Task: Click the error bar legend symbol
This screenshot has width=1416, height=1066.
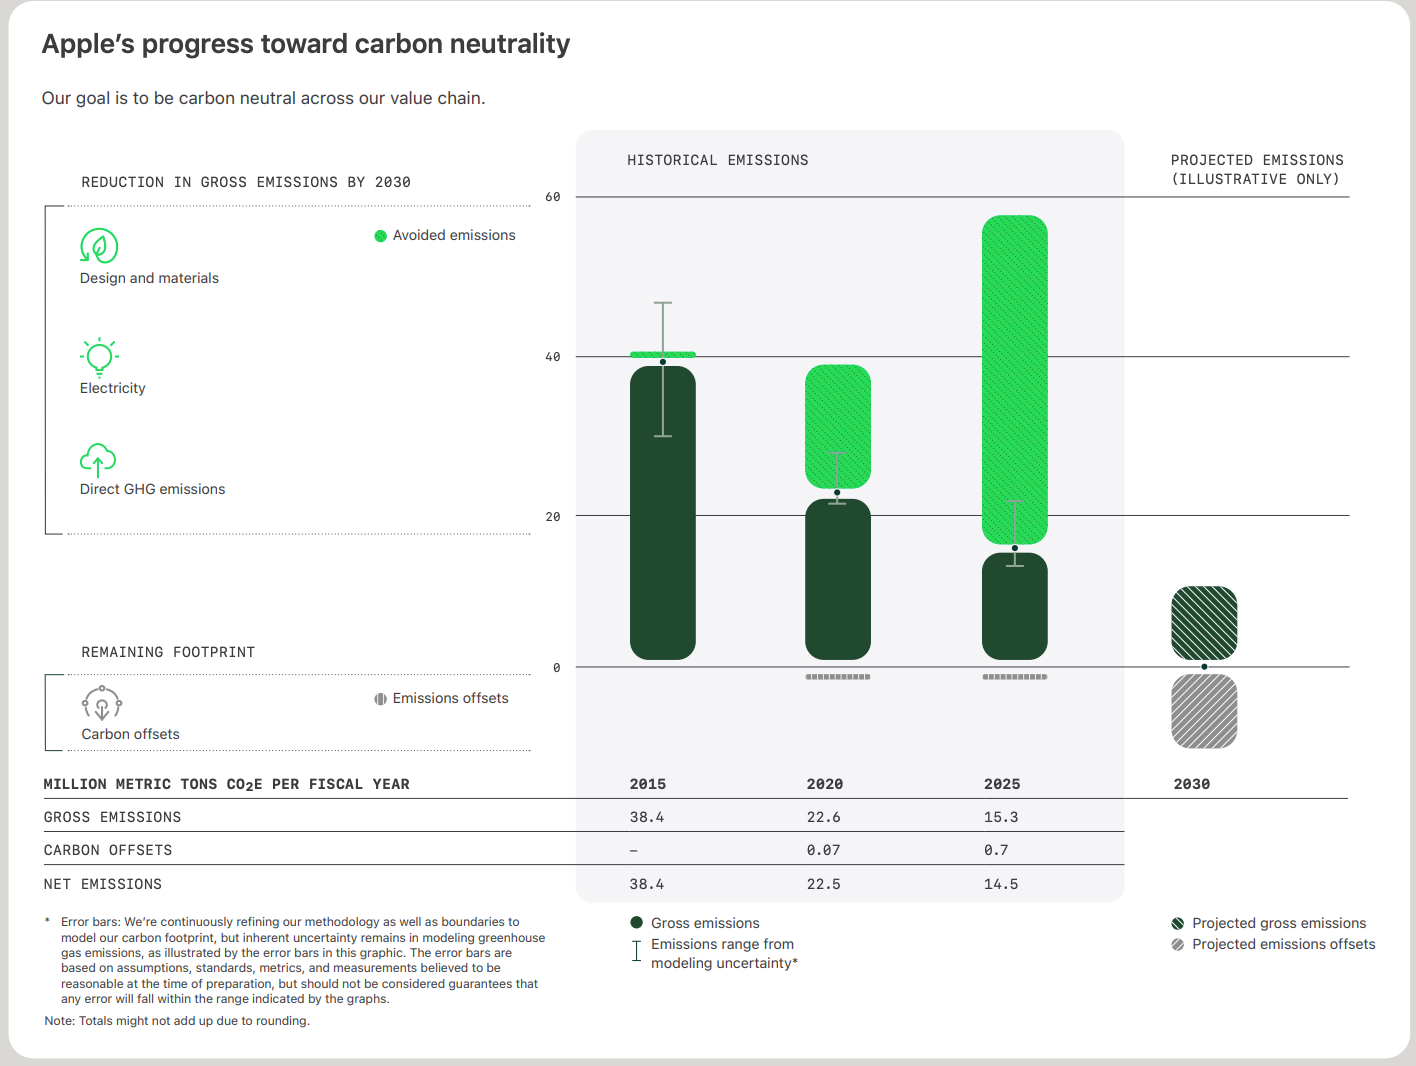Action: 636,951
